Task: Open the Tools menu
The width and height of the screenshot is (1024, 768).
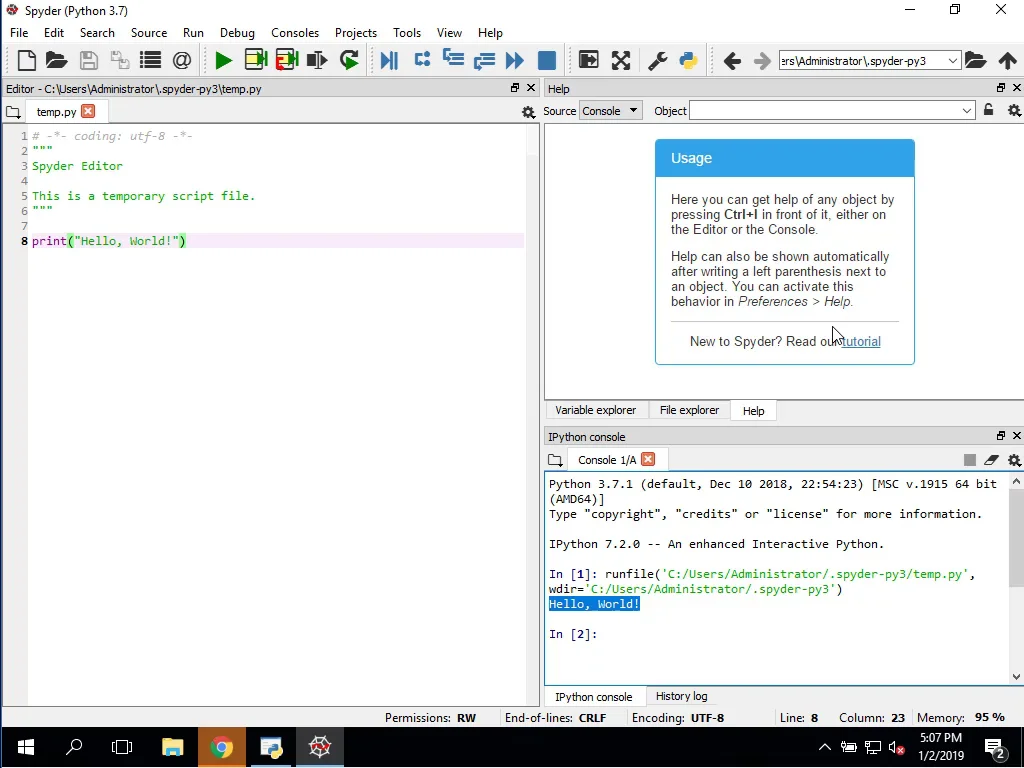Action: tap(407, 33)
